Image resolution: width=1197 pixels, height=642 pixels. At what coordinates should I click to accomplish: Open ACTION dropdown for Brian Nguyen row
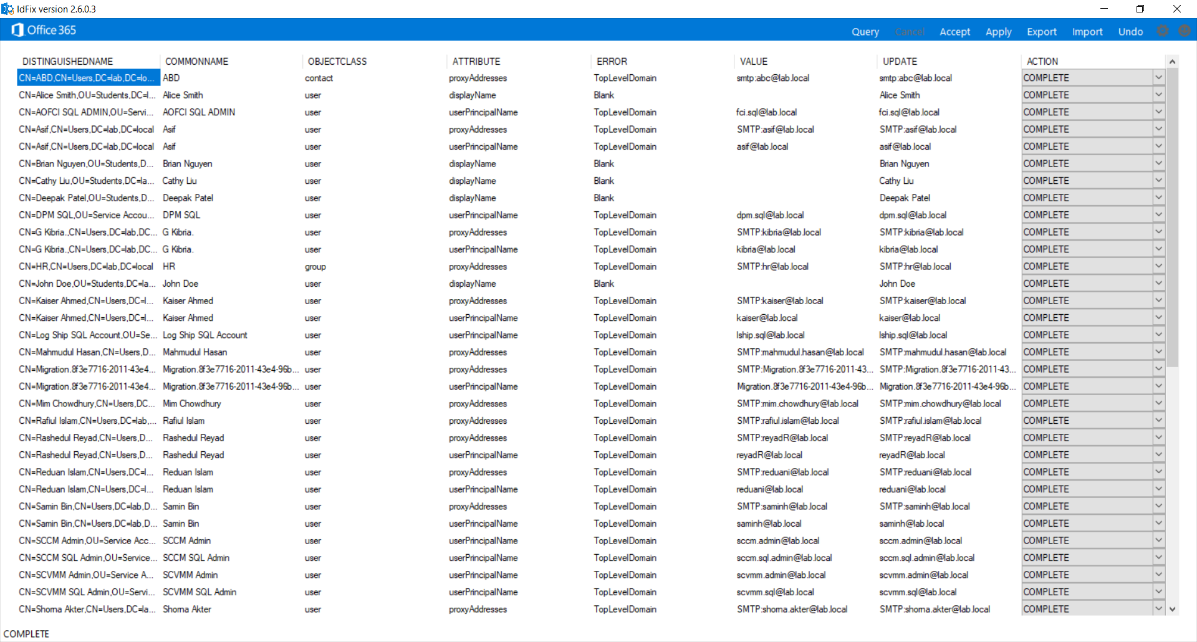[1158, 163]
